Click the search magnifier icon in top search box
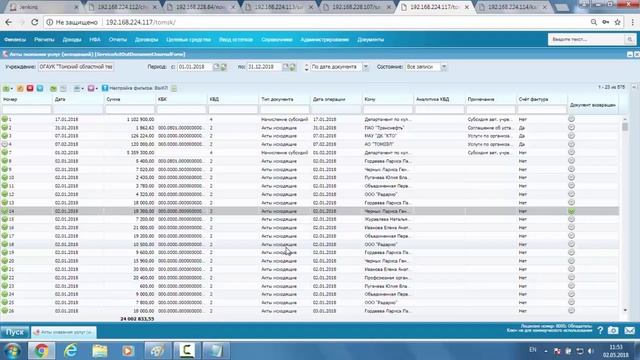The image size is (640, 360). [x=630, y=40]
